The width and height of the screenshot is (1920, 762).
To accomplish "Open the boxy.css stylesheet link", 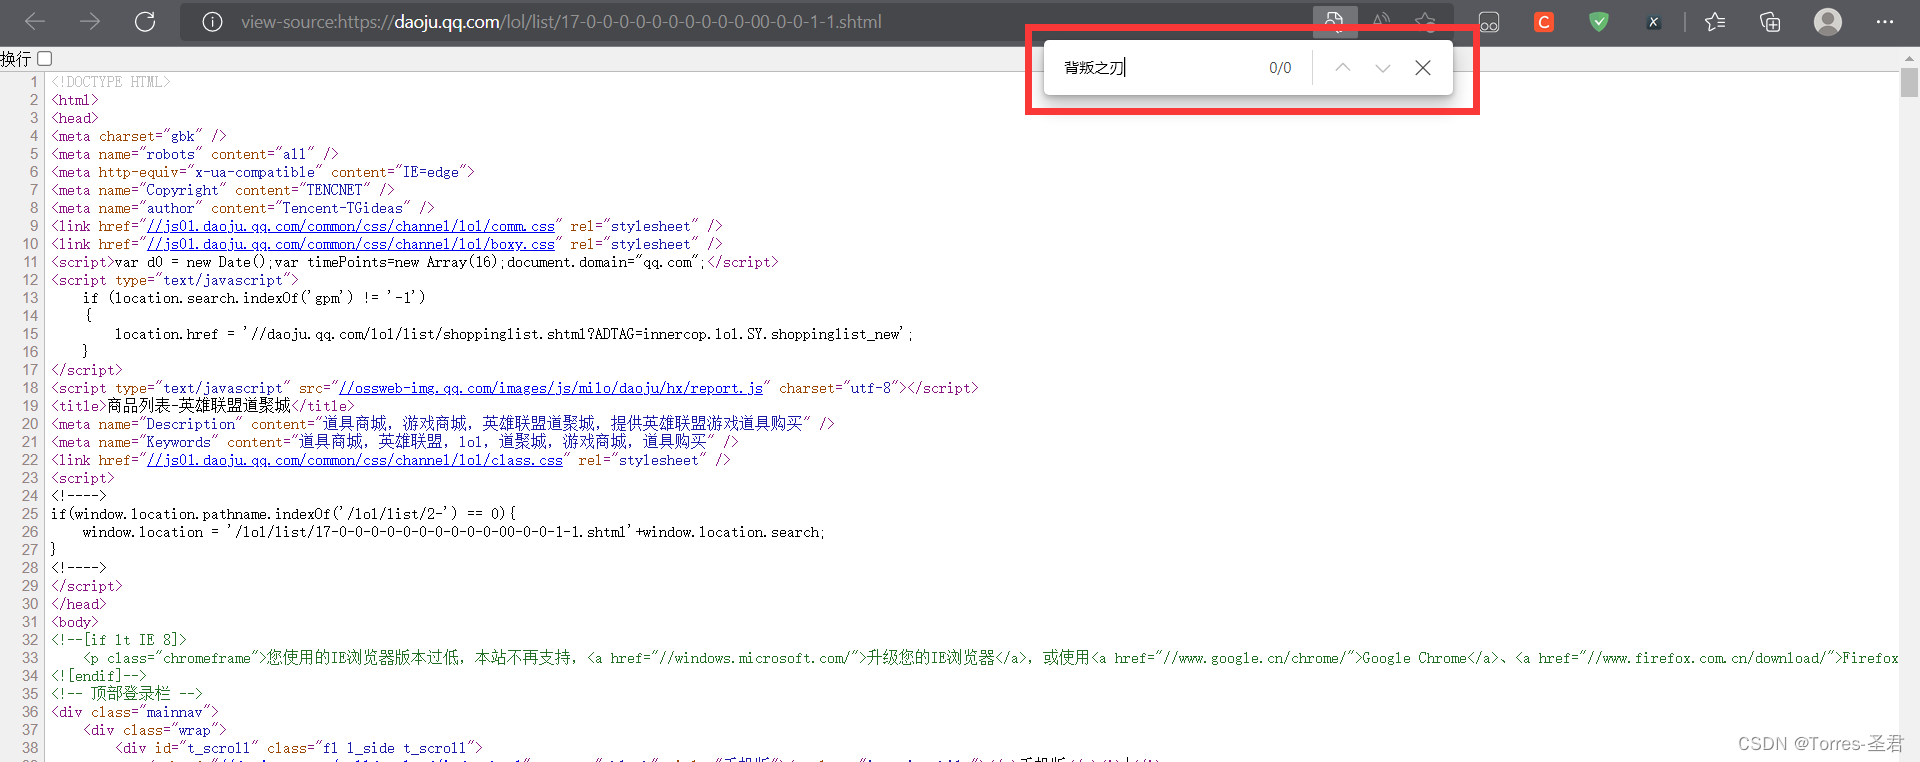I will (351, 244).
